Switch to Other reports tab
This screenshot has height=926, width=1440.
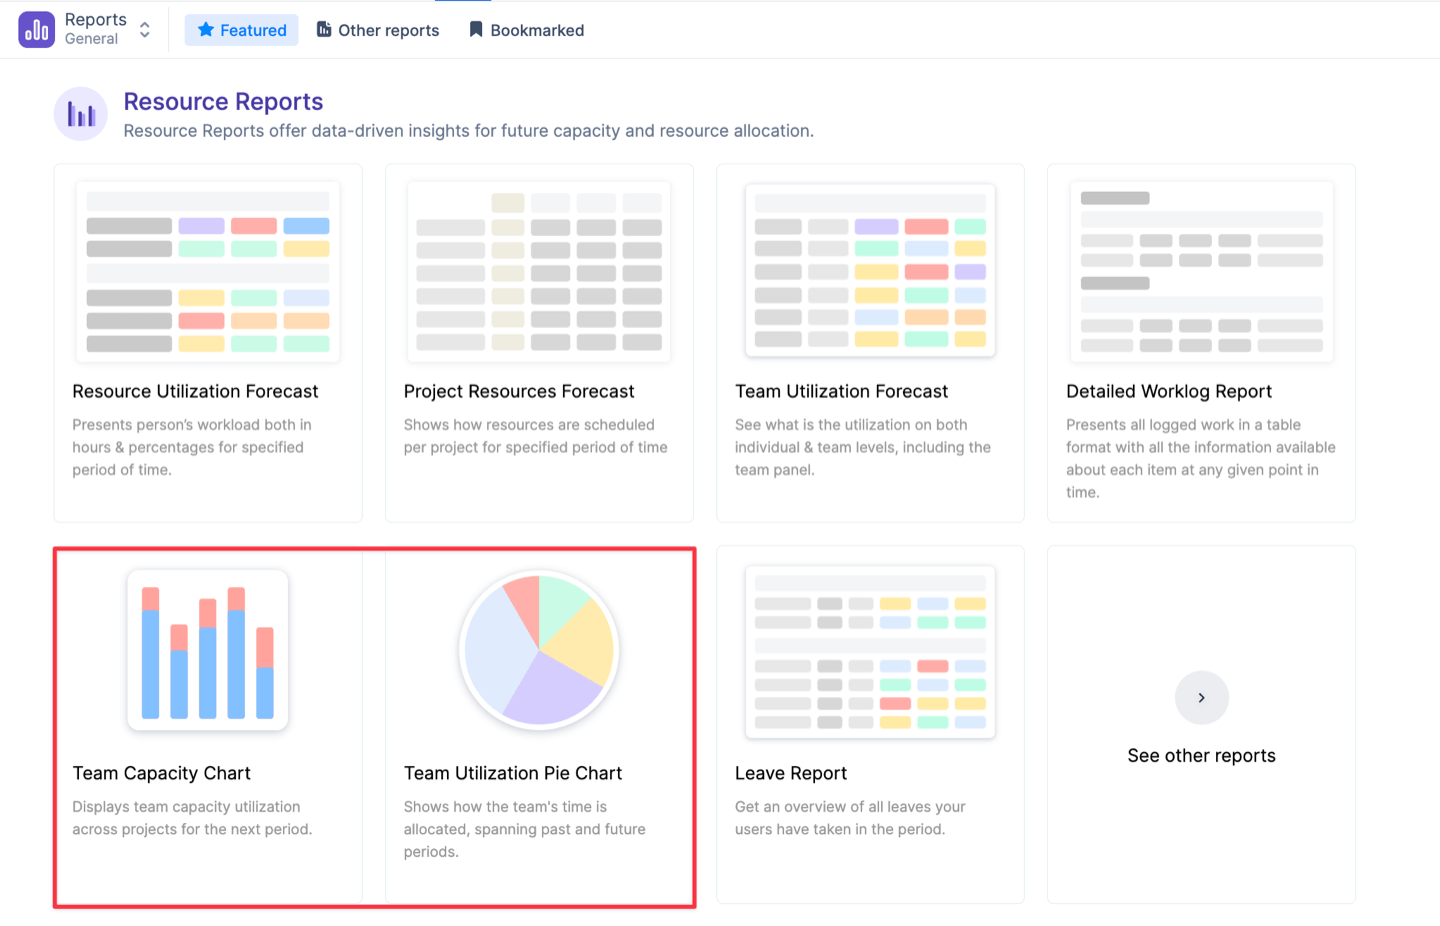point(378,30)
